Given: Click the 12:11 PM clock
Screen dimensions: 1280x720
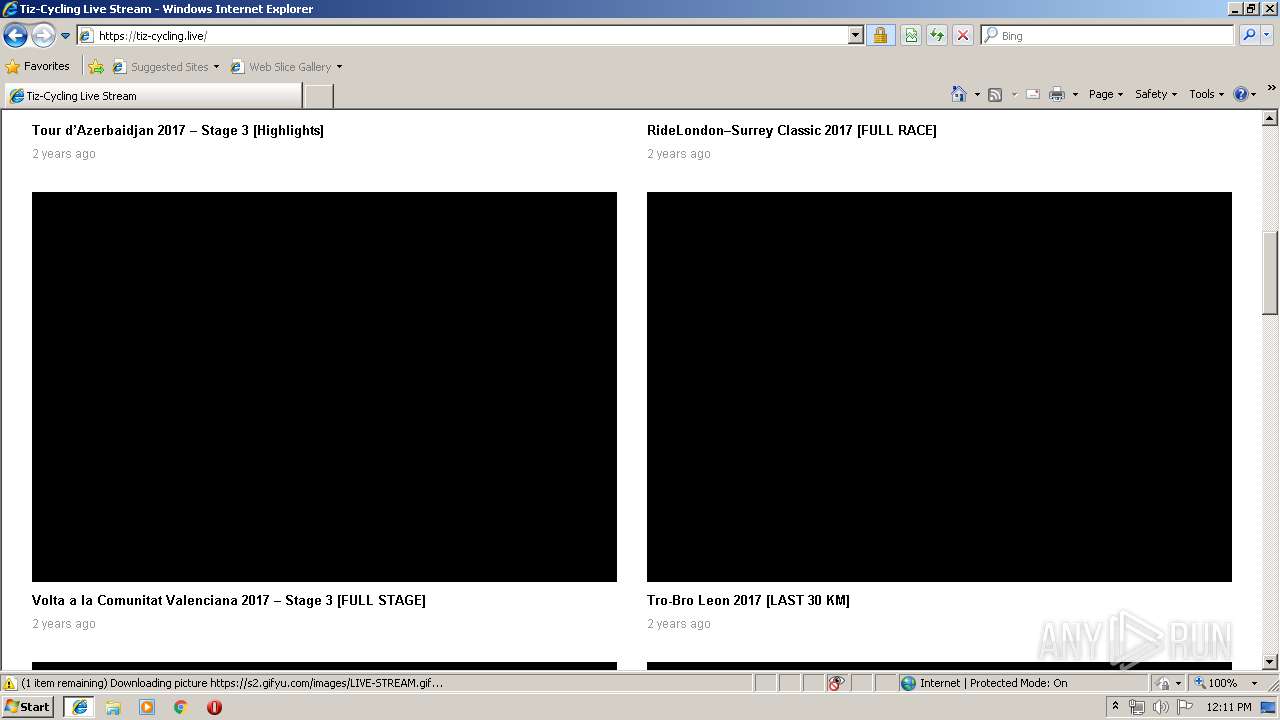Looking at the screenshot, I should tap(1229, 707).
